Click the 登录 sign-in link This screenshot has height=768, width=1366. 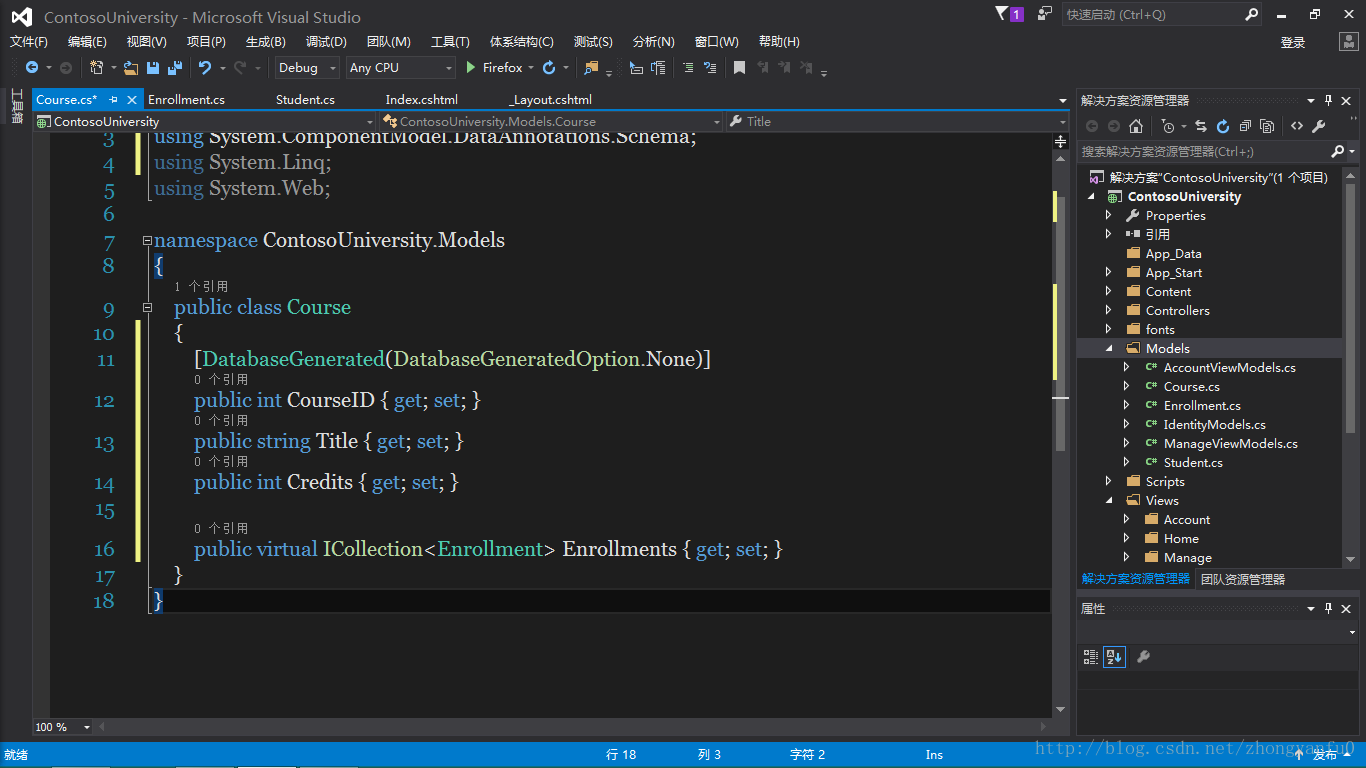tap(1293, 42)
